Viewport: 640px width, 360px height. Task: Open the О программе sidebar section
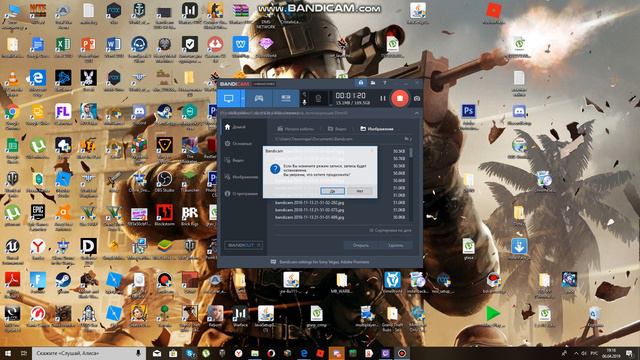point(241,193)
